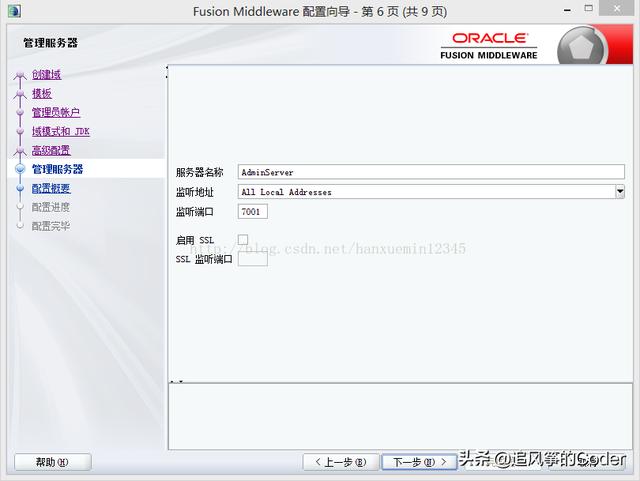Jump to 域模式和 JDK step
The width and height of the screenshot is (640, 481).
coord(61,131)
